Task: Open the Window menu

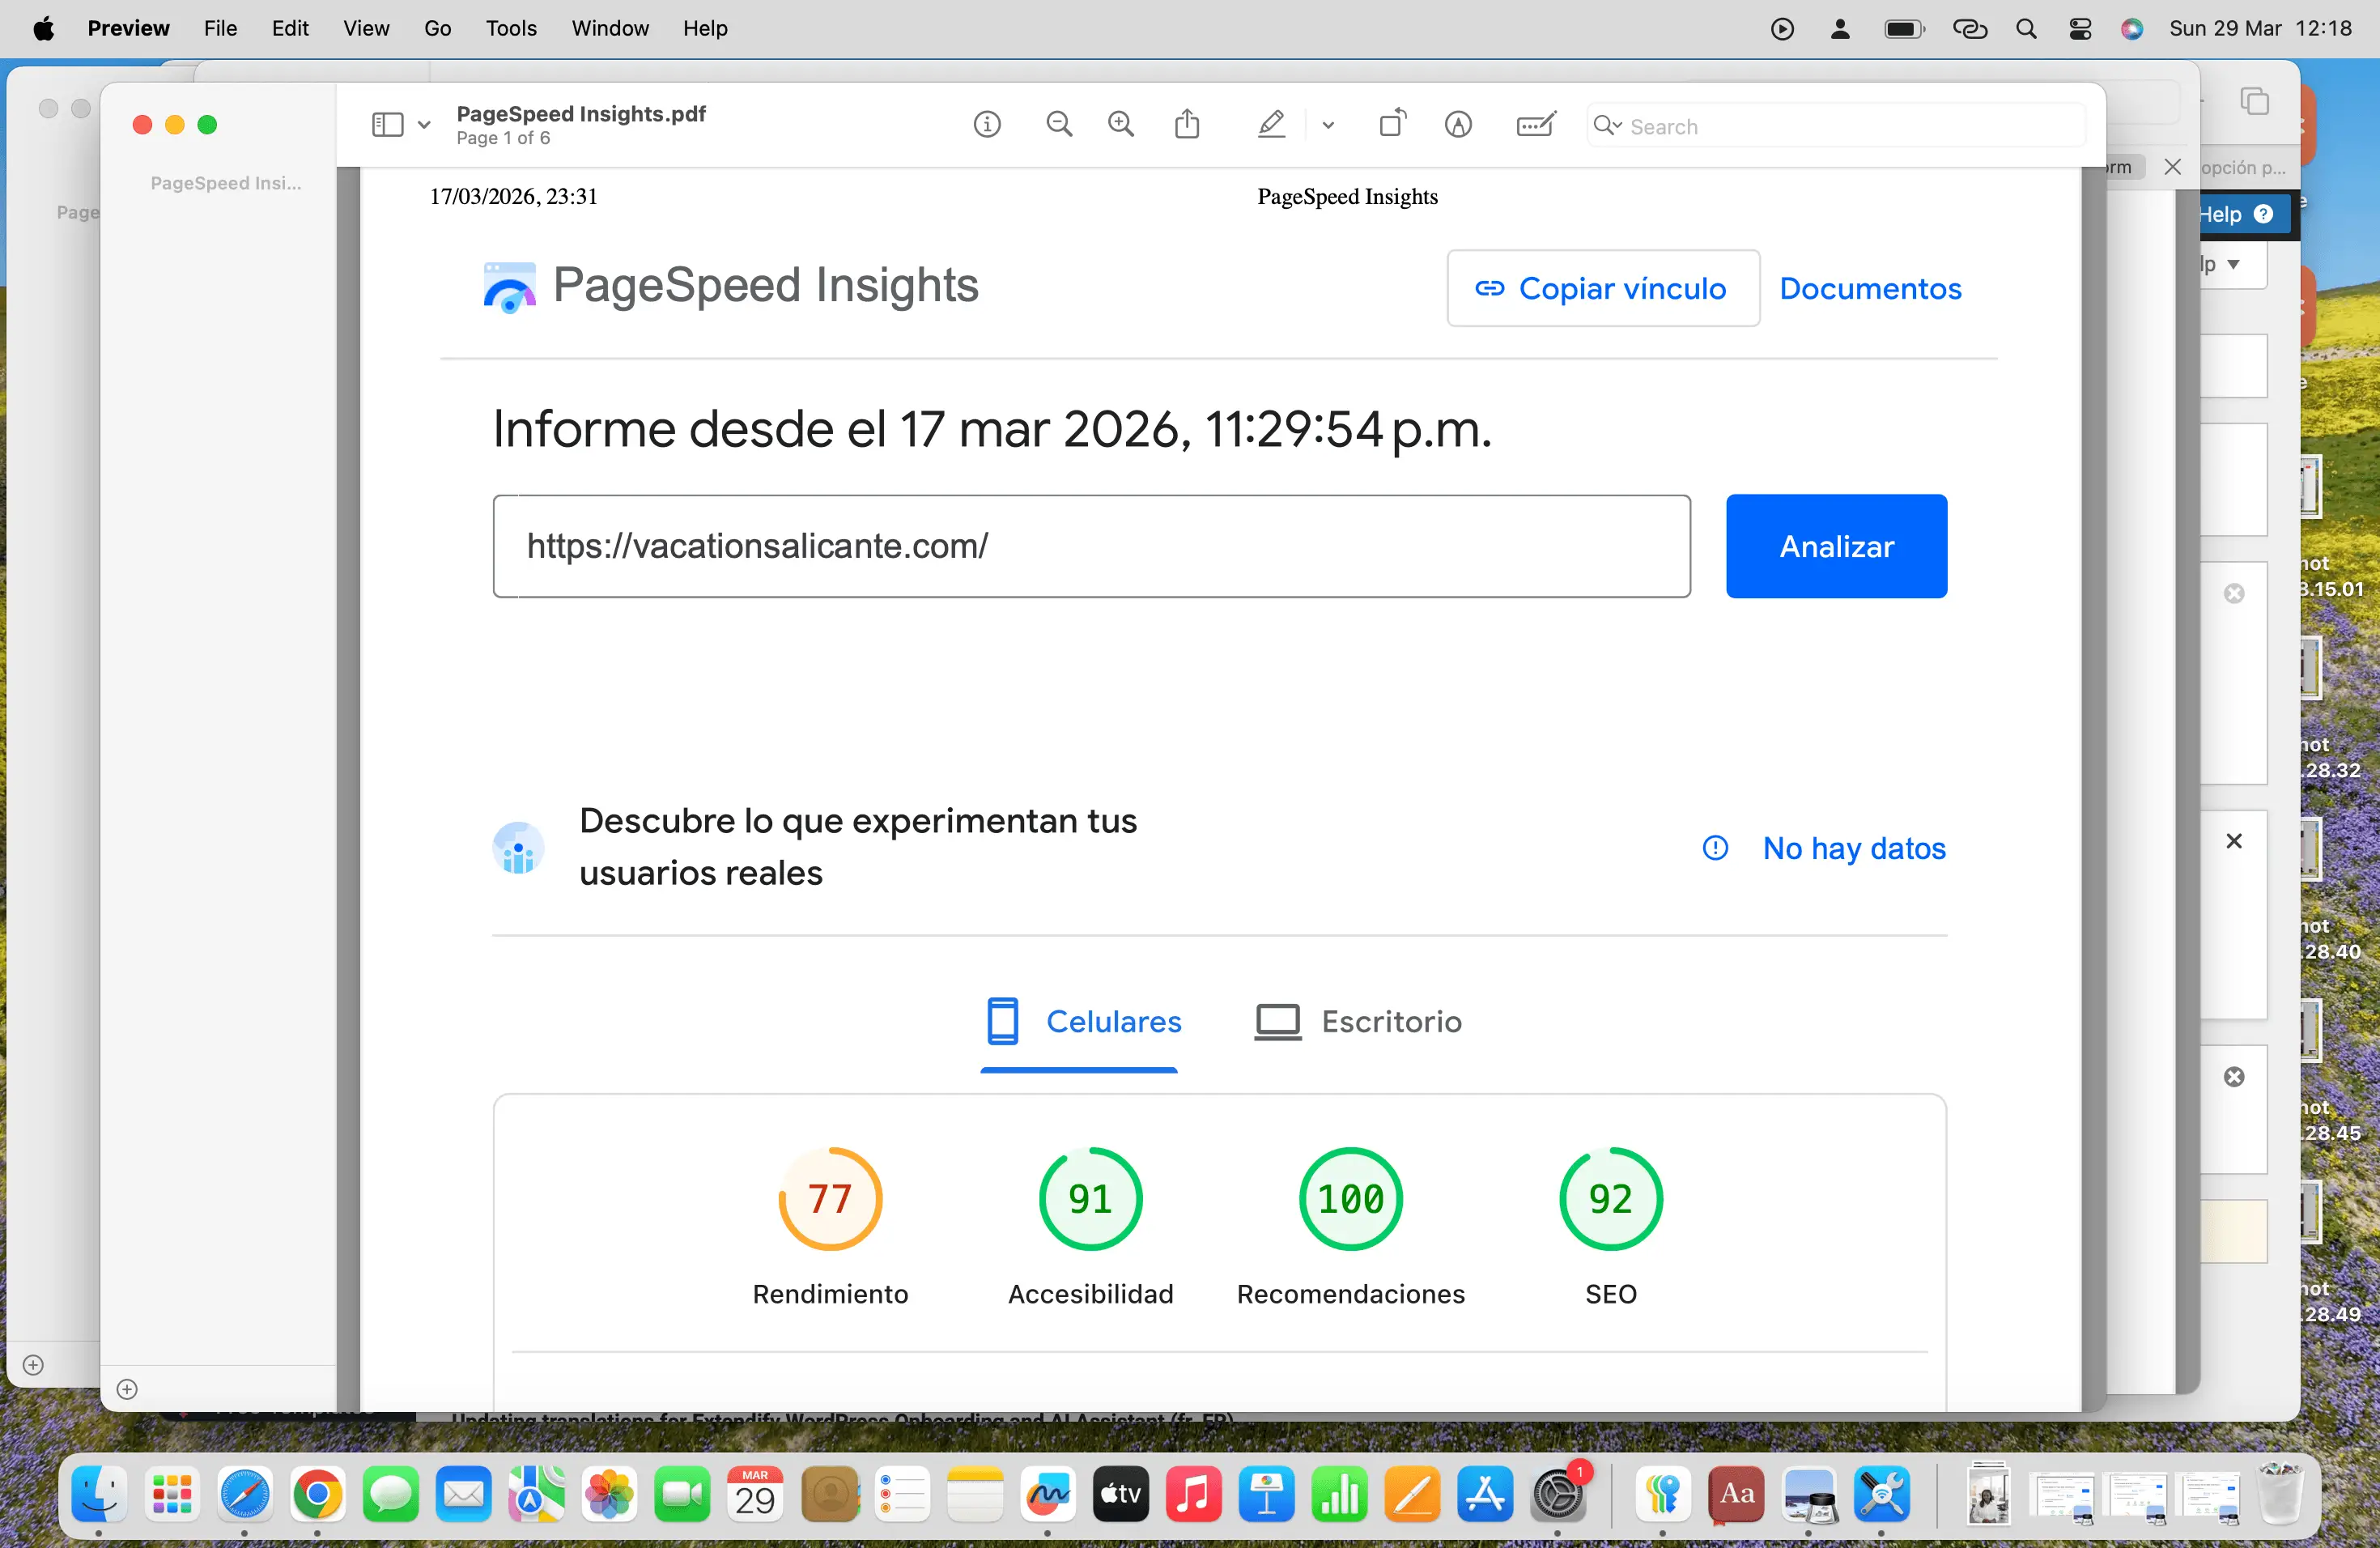Action: coord(610,28)
